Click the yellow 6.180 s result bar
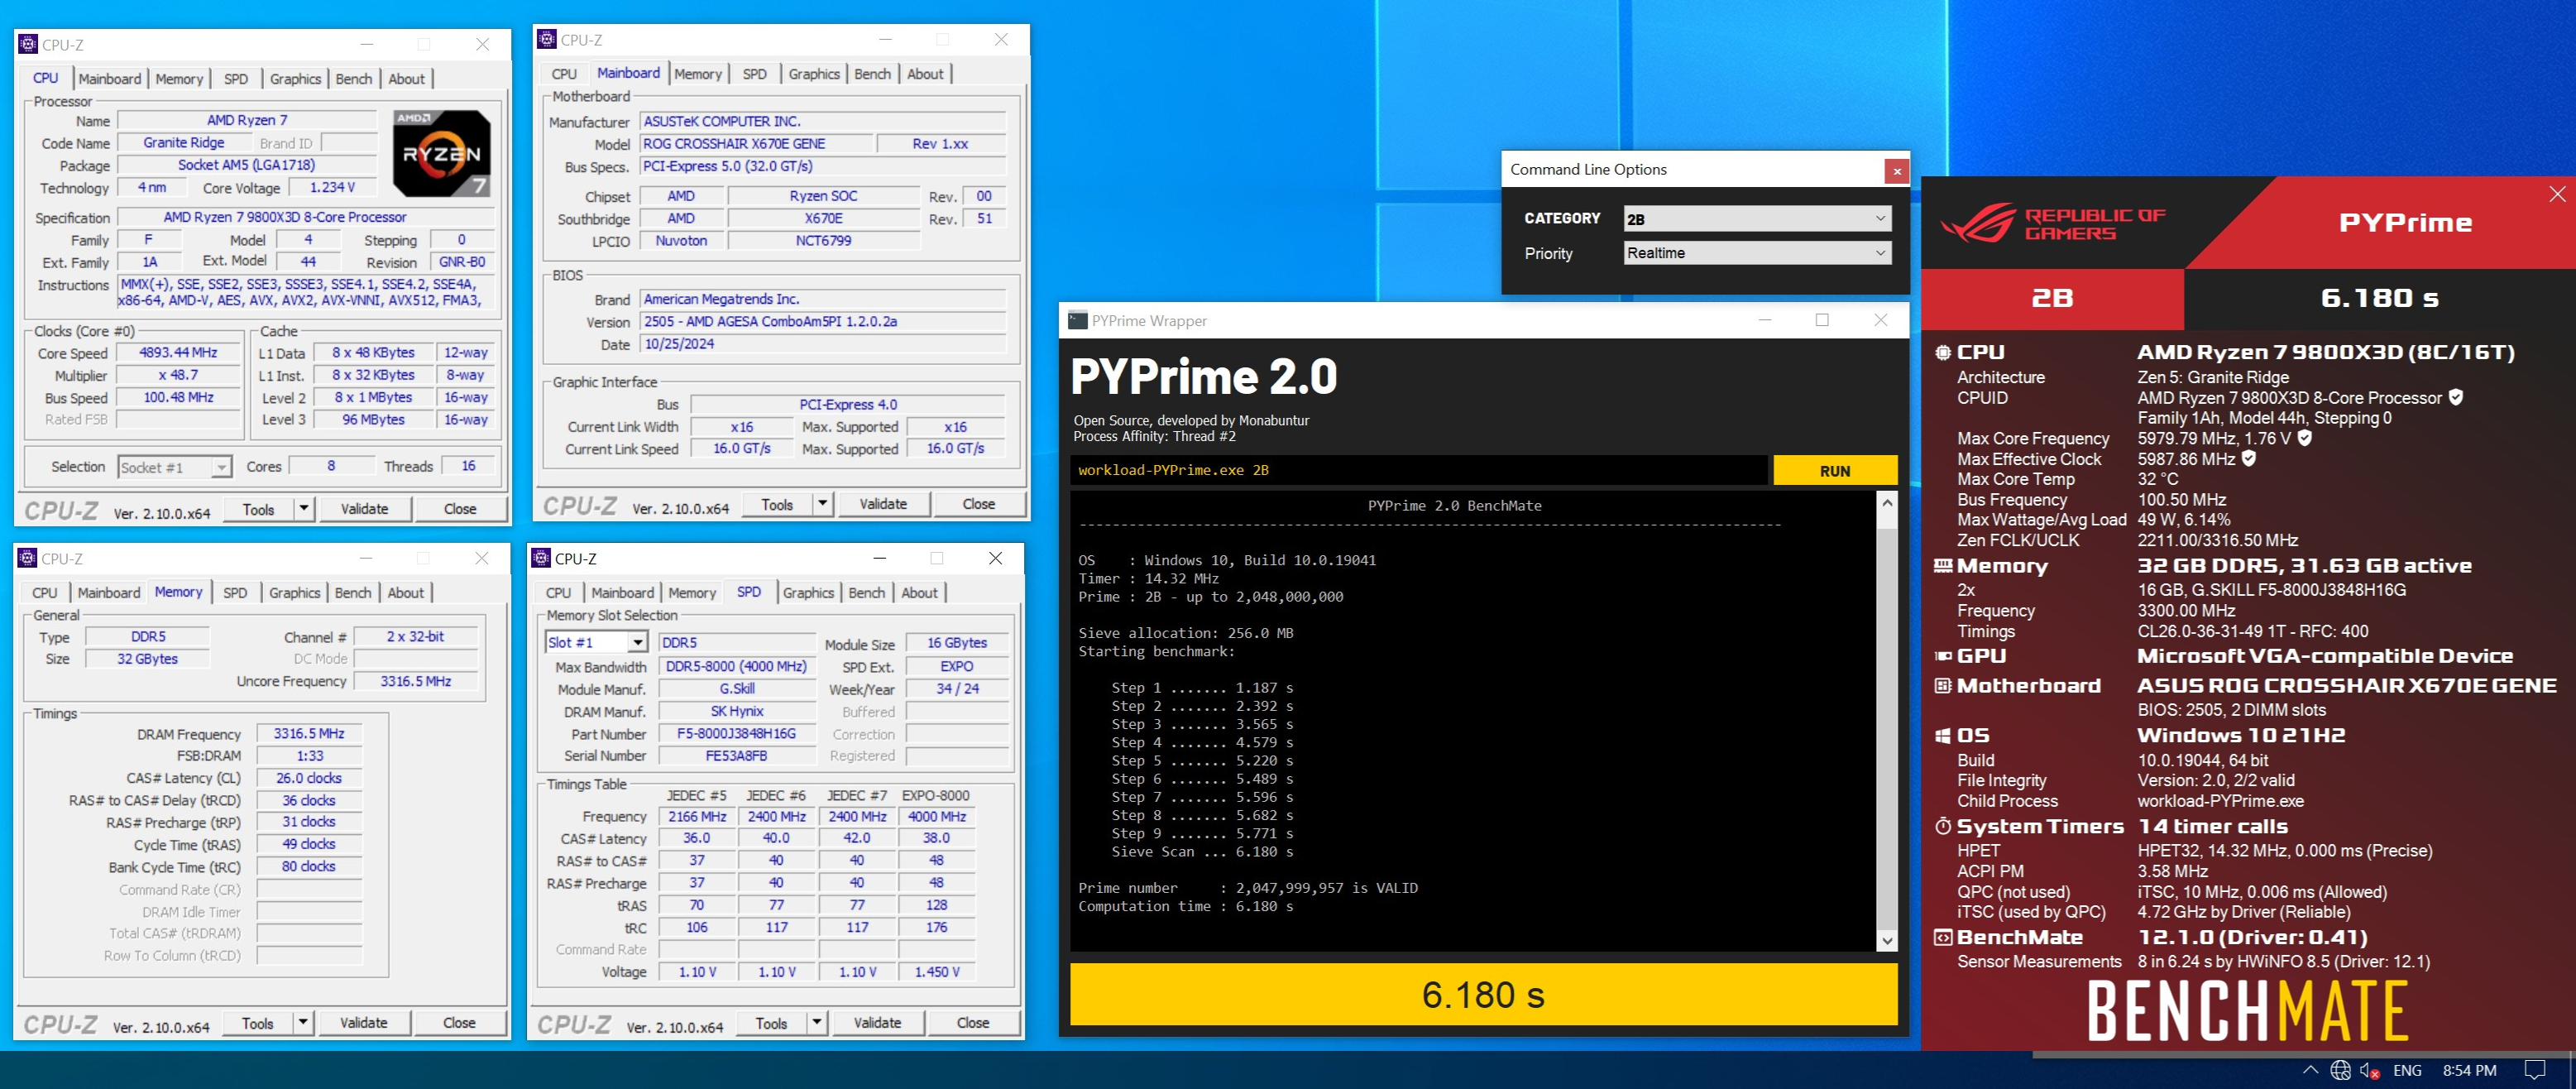This screenshot has height=1089, width=2576. (1483, 995)
